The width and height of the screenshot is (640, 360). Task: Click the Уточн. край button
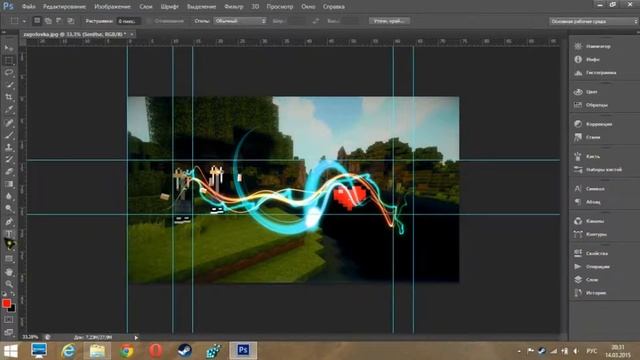389,21
